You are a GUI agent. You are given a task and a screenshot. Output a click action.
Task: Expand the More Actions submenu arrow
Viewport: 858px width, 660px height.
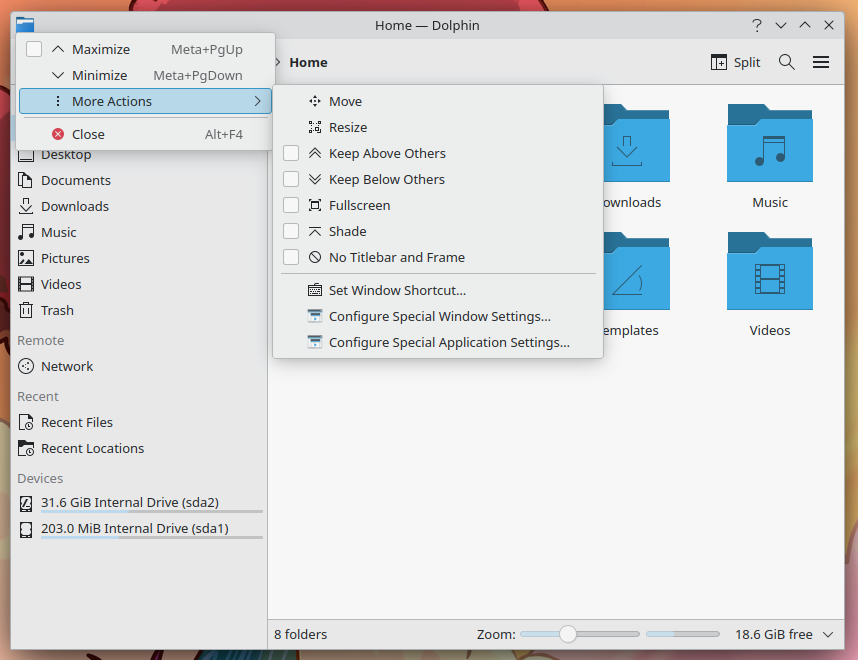point(257,101)
